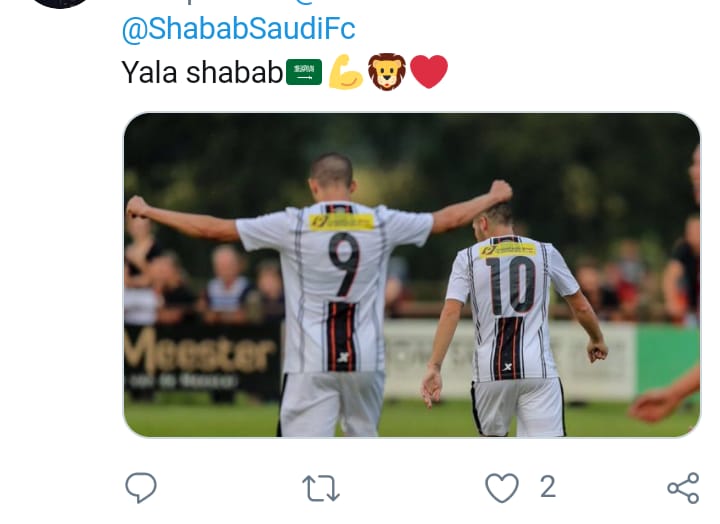720x524 pixels.
Task: Open the @ShababSaudiFc mention link
Action: click(x=238, y=28)
